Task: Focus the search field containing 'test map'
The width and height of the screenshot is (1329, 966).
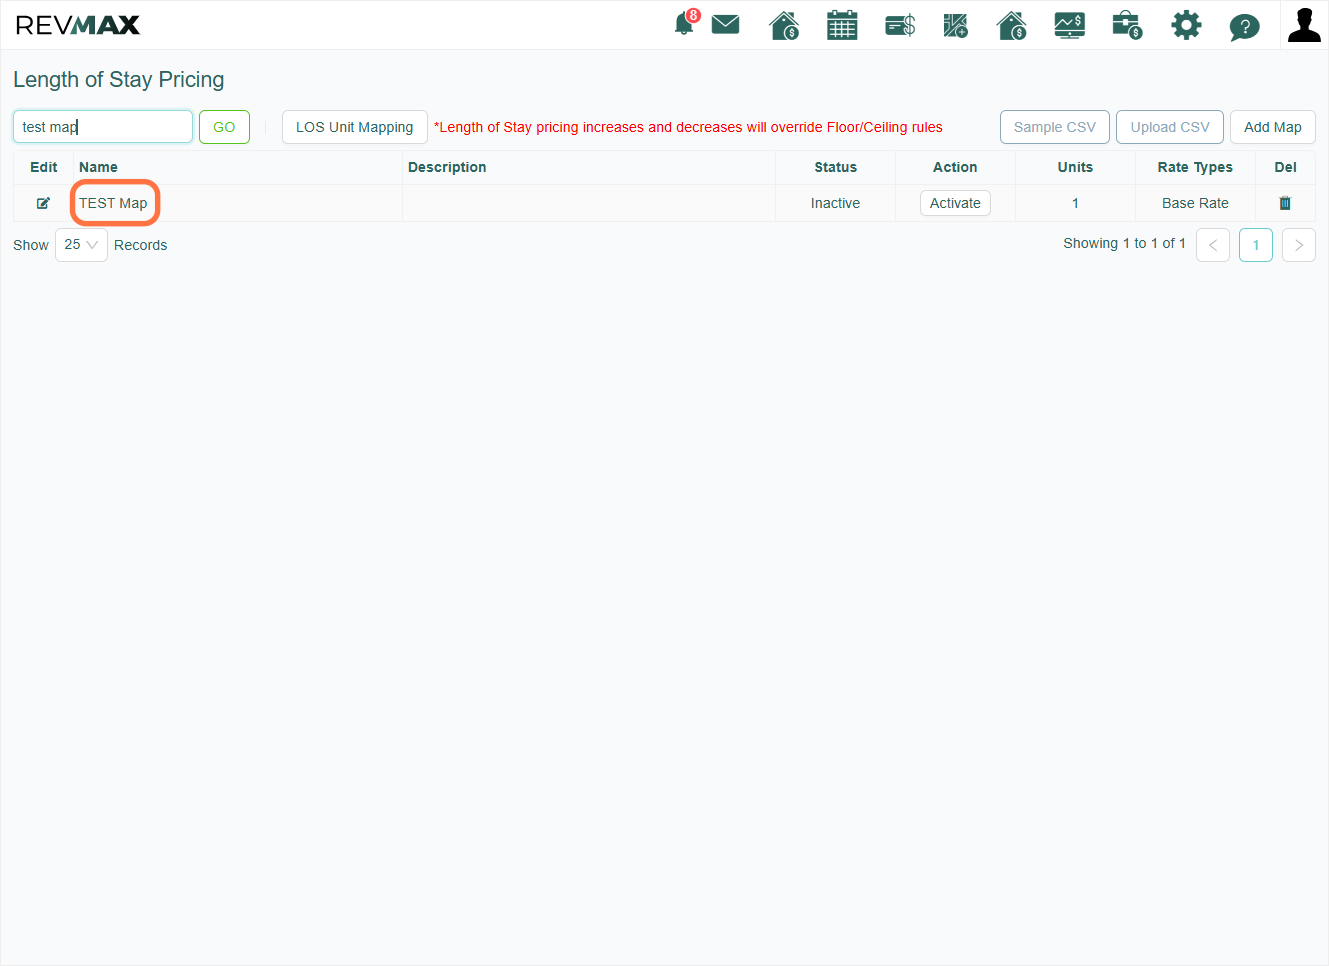Action: point(103,127)
